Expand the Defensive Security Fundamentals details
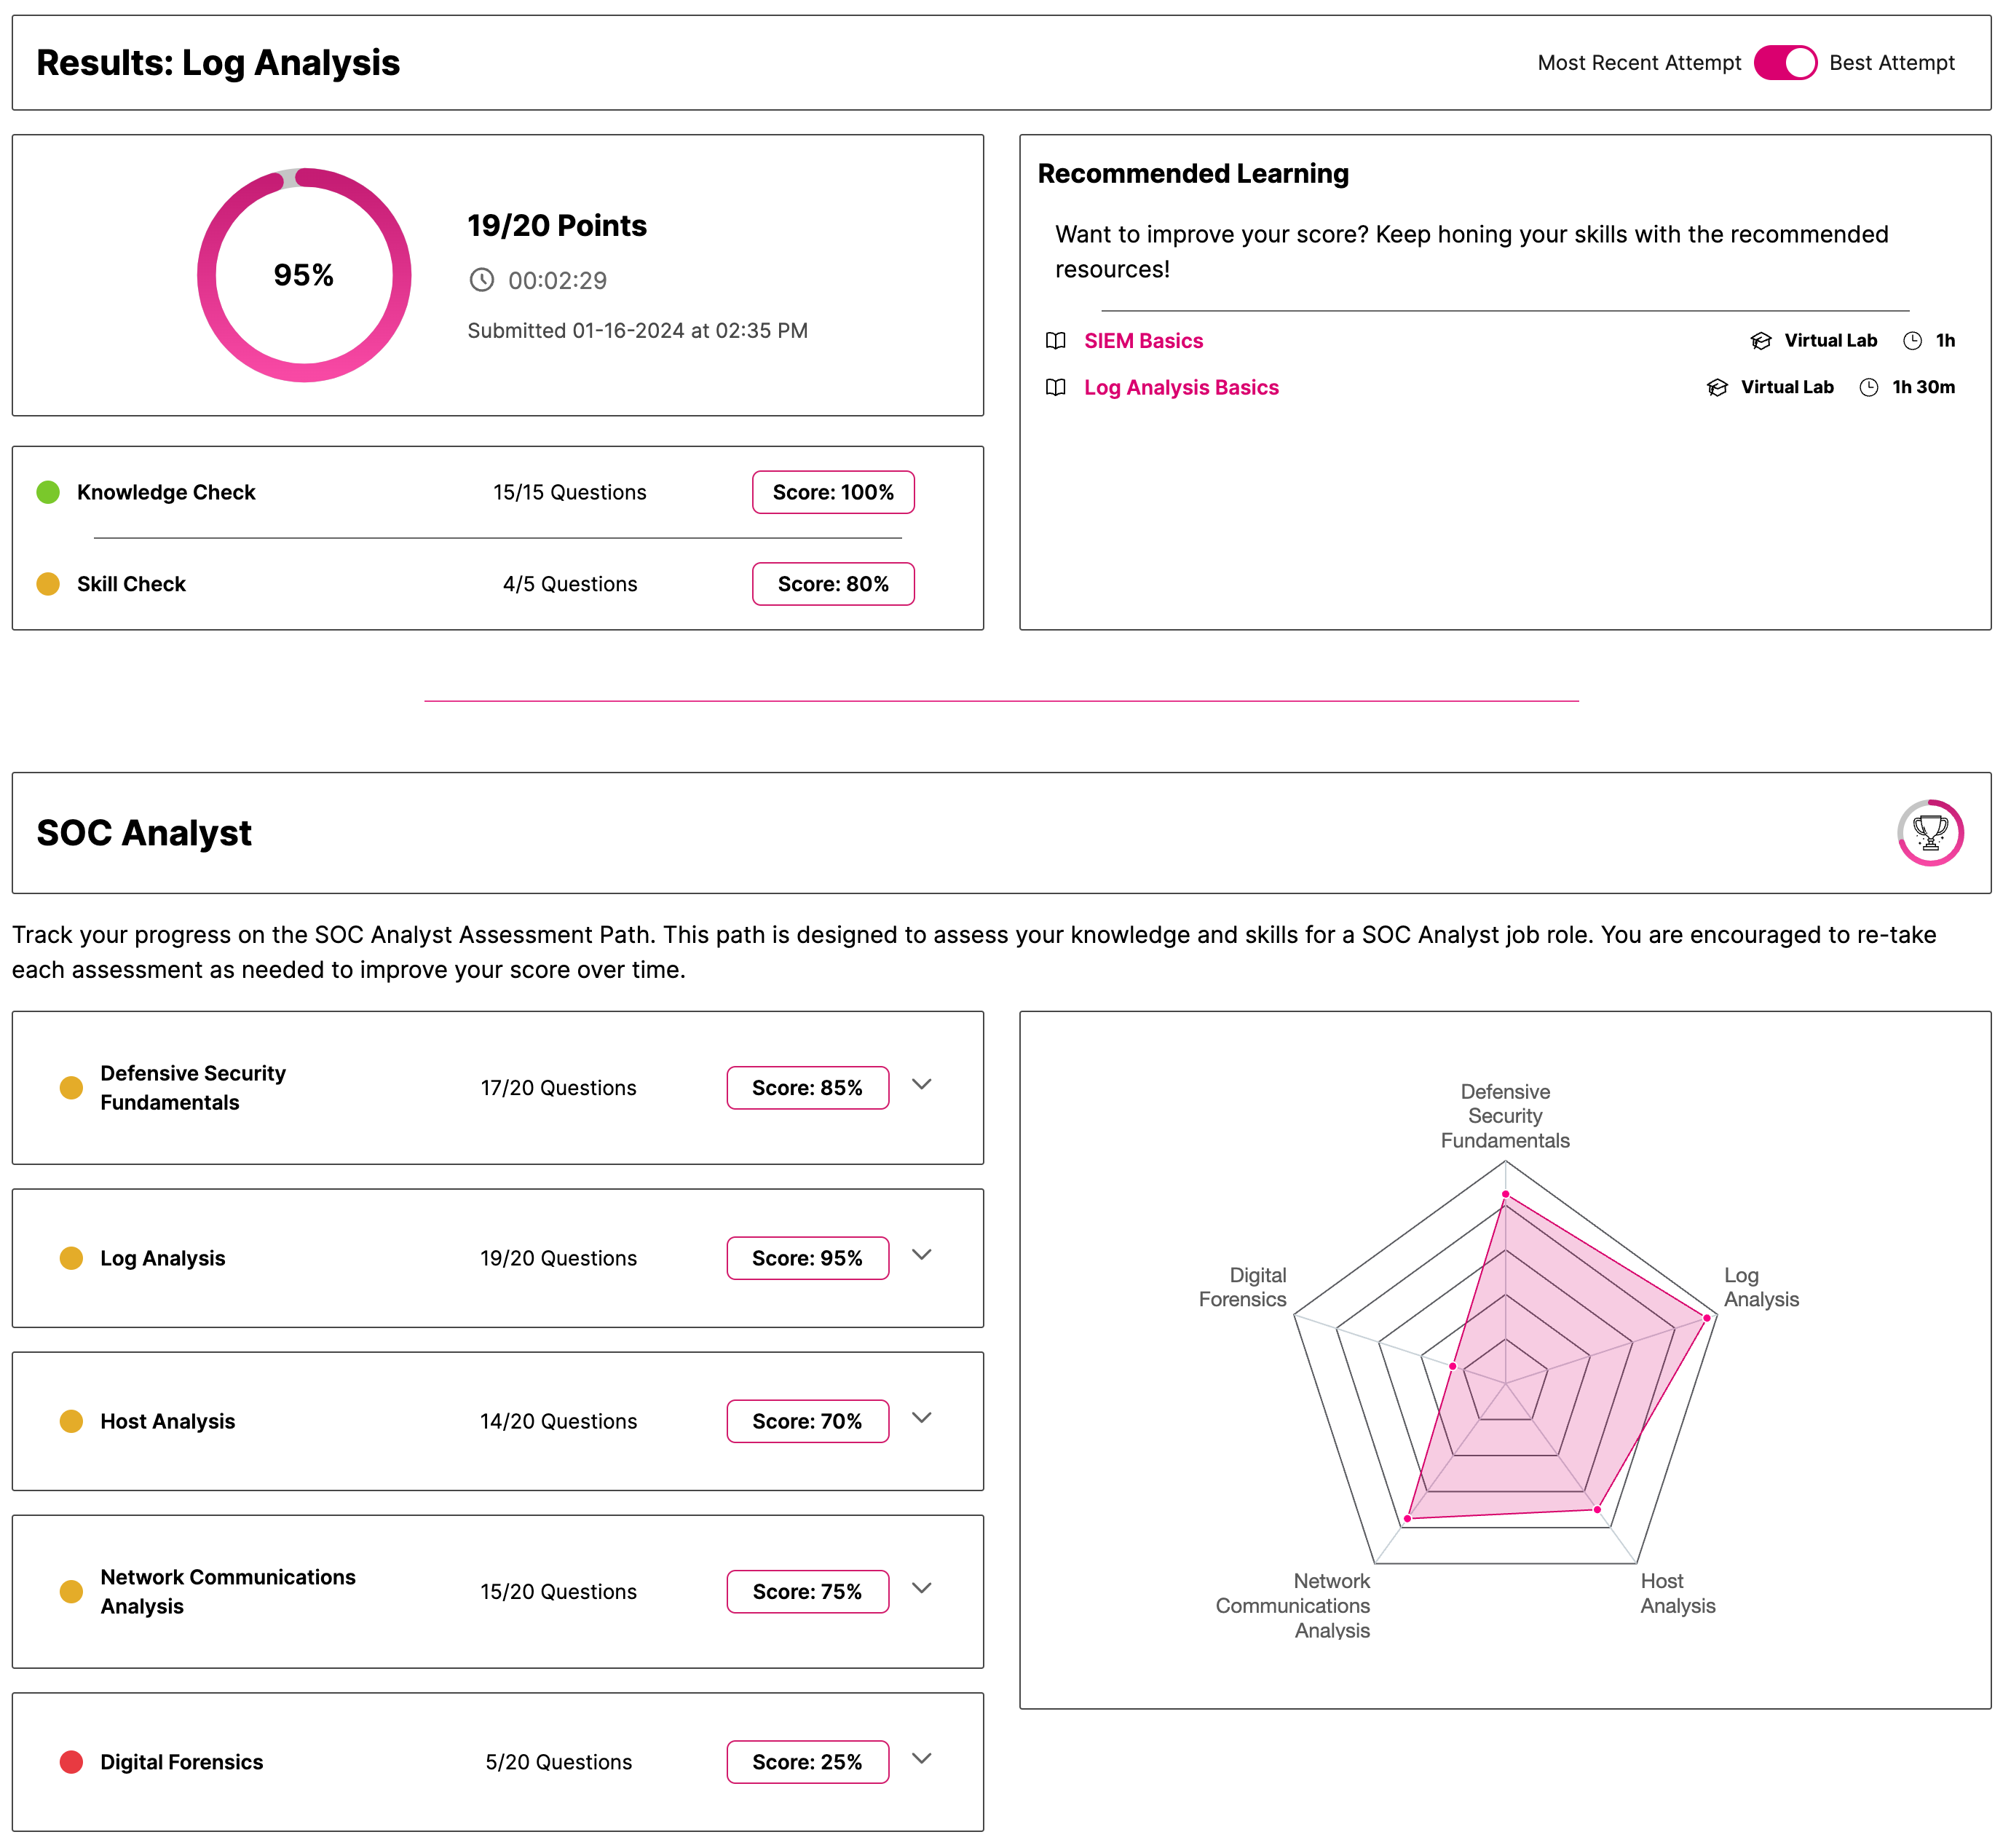 922,1085
